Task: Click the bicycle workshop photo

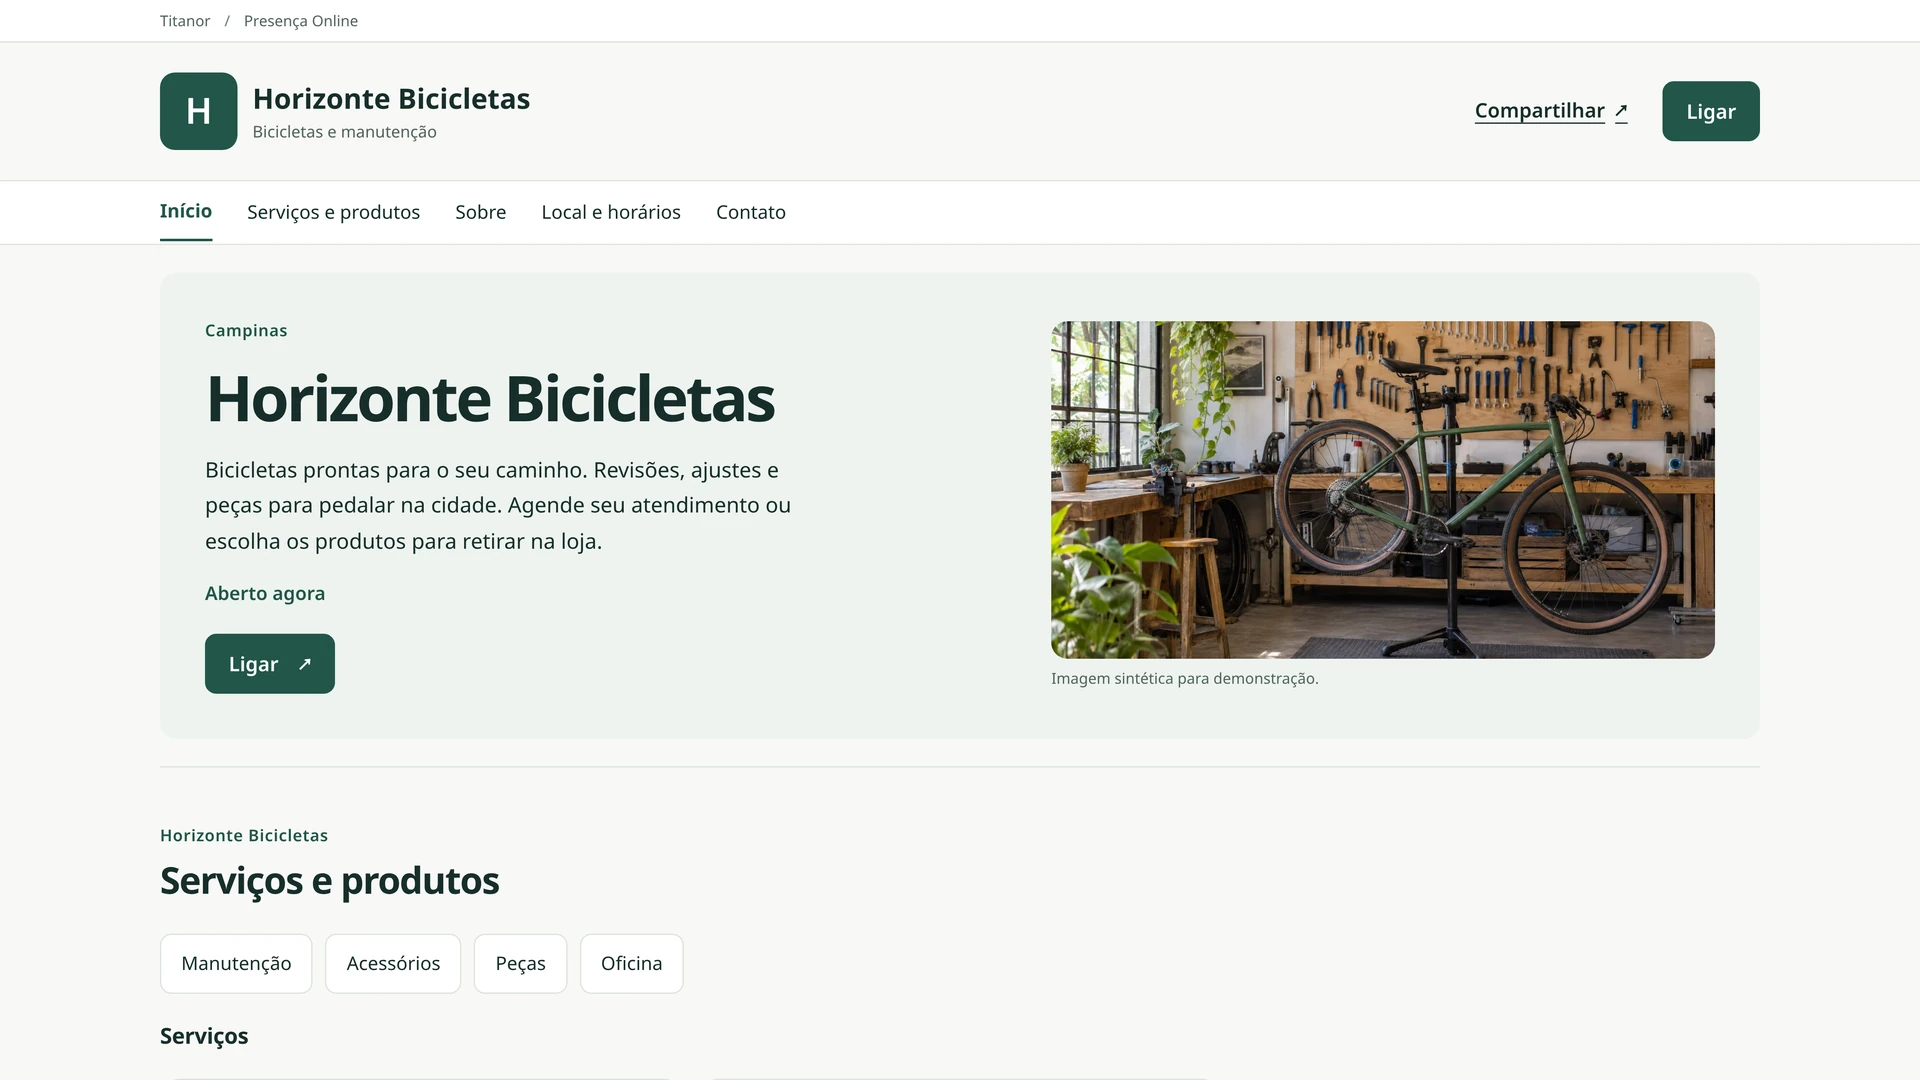Action: (x=1383, y=490)
